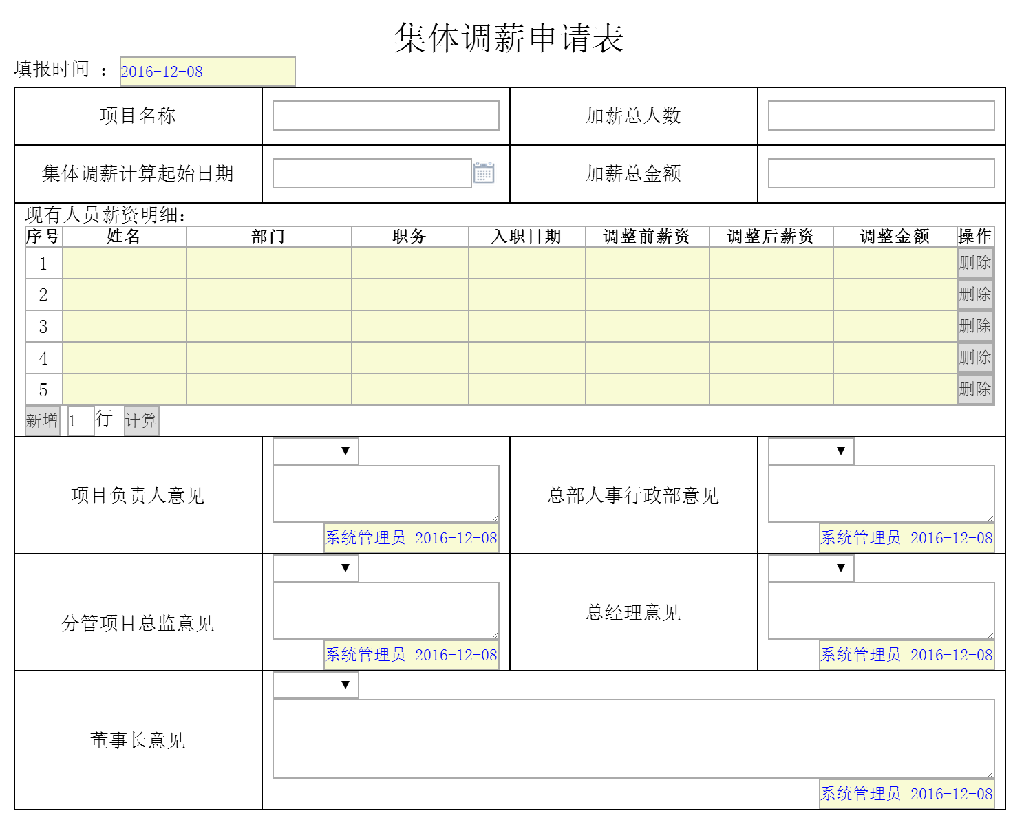Delete row 2 with its 删除 button
The width and height of the screenshot is (1024, 833).
coord(975,294)
